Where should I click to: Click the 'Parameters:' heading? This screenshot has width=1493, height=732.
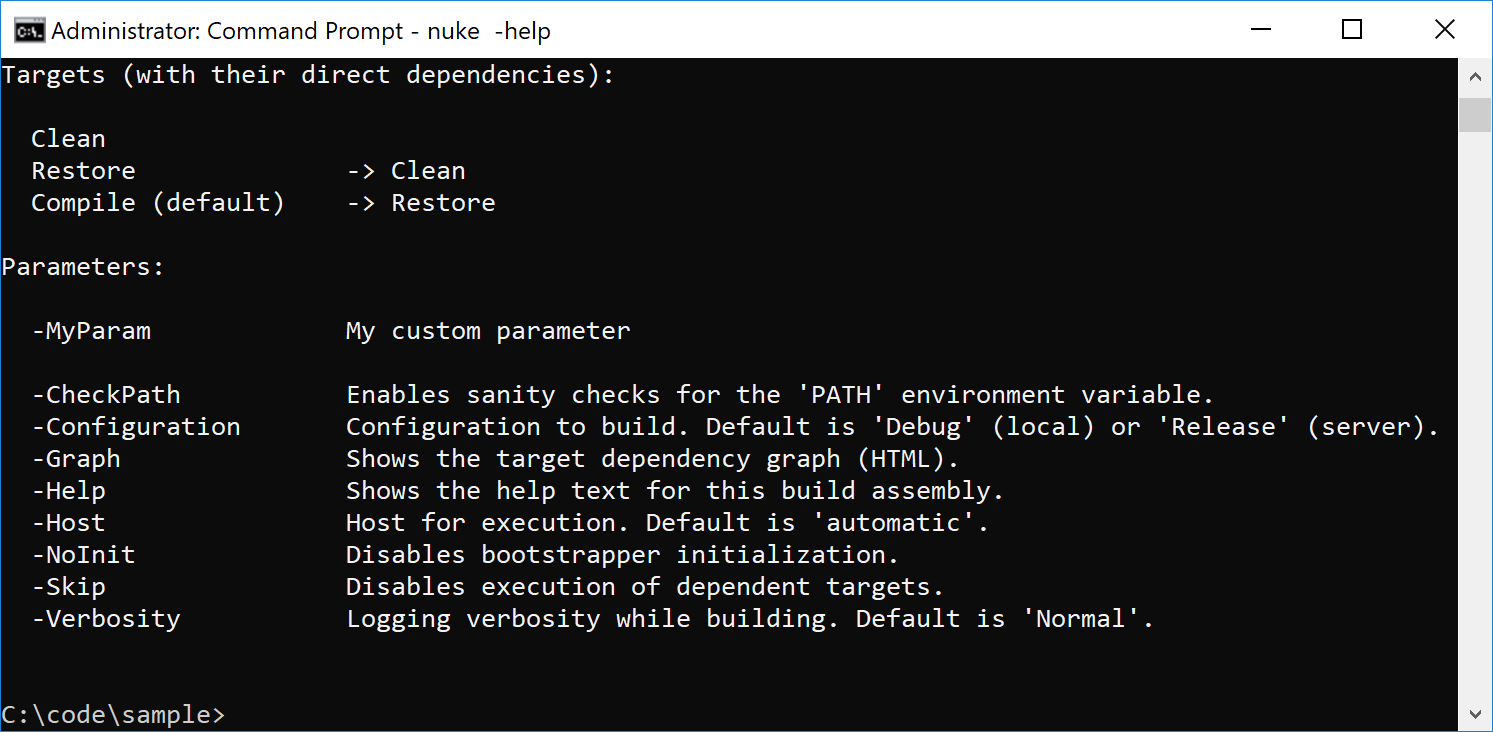(x=83, y=267)
